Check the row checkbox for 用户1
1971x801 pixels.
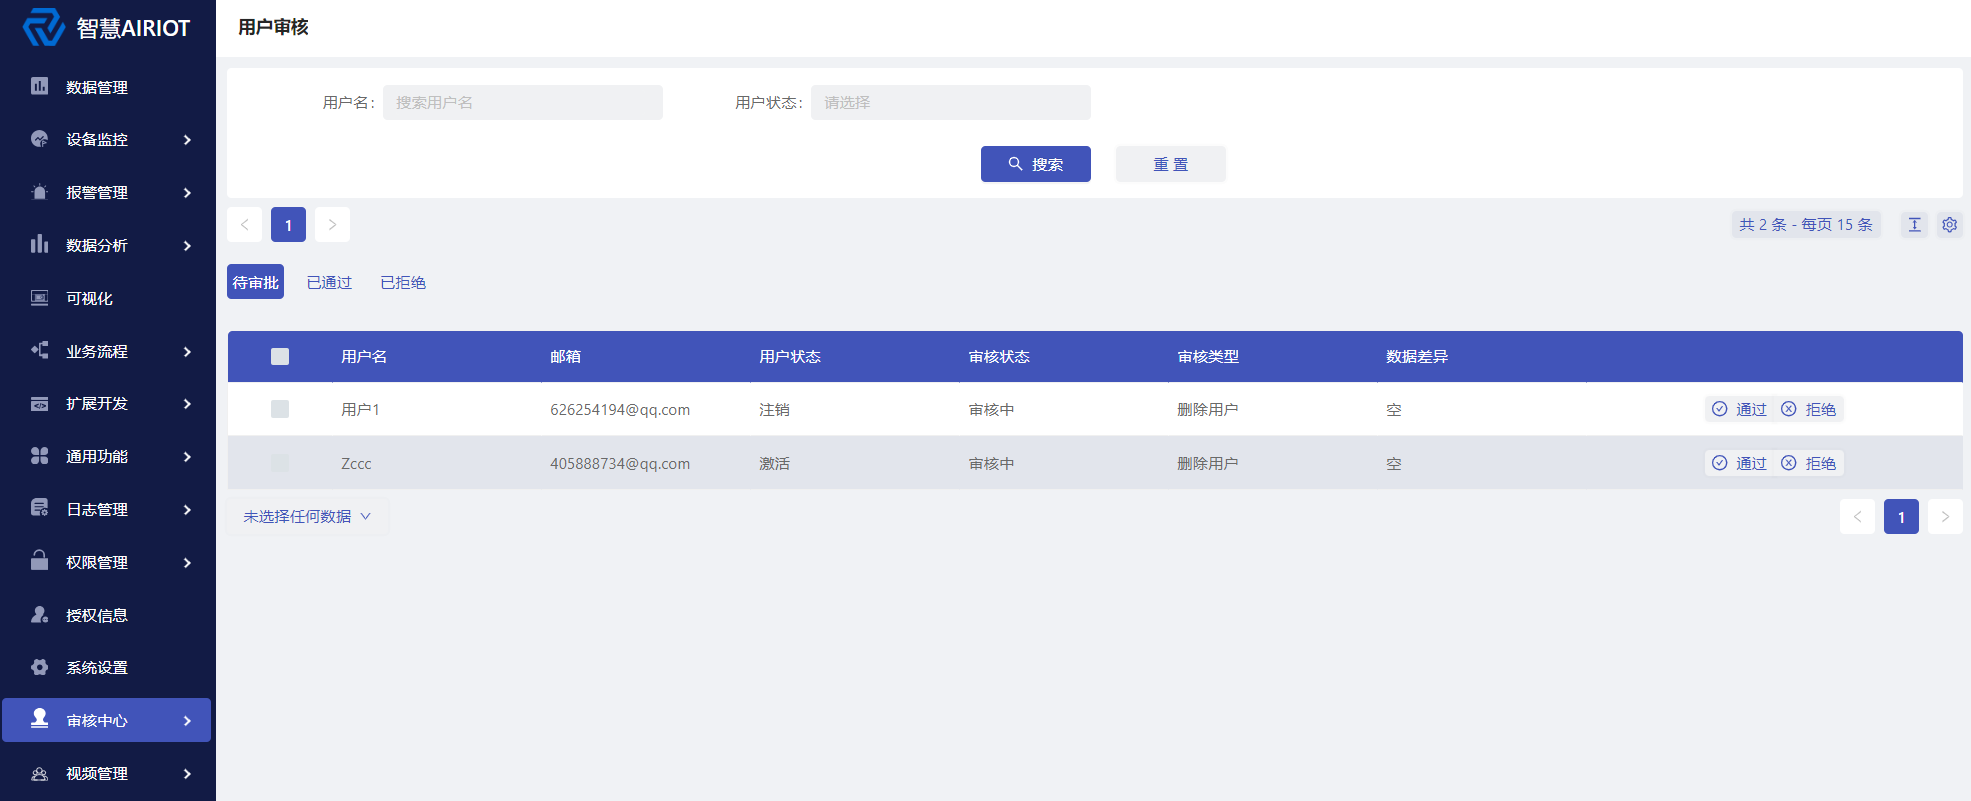click(x=280, y=409)
